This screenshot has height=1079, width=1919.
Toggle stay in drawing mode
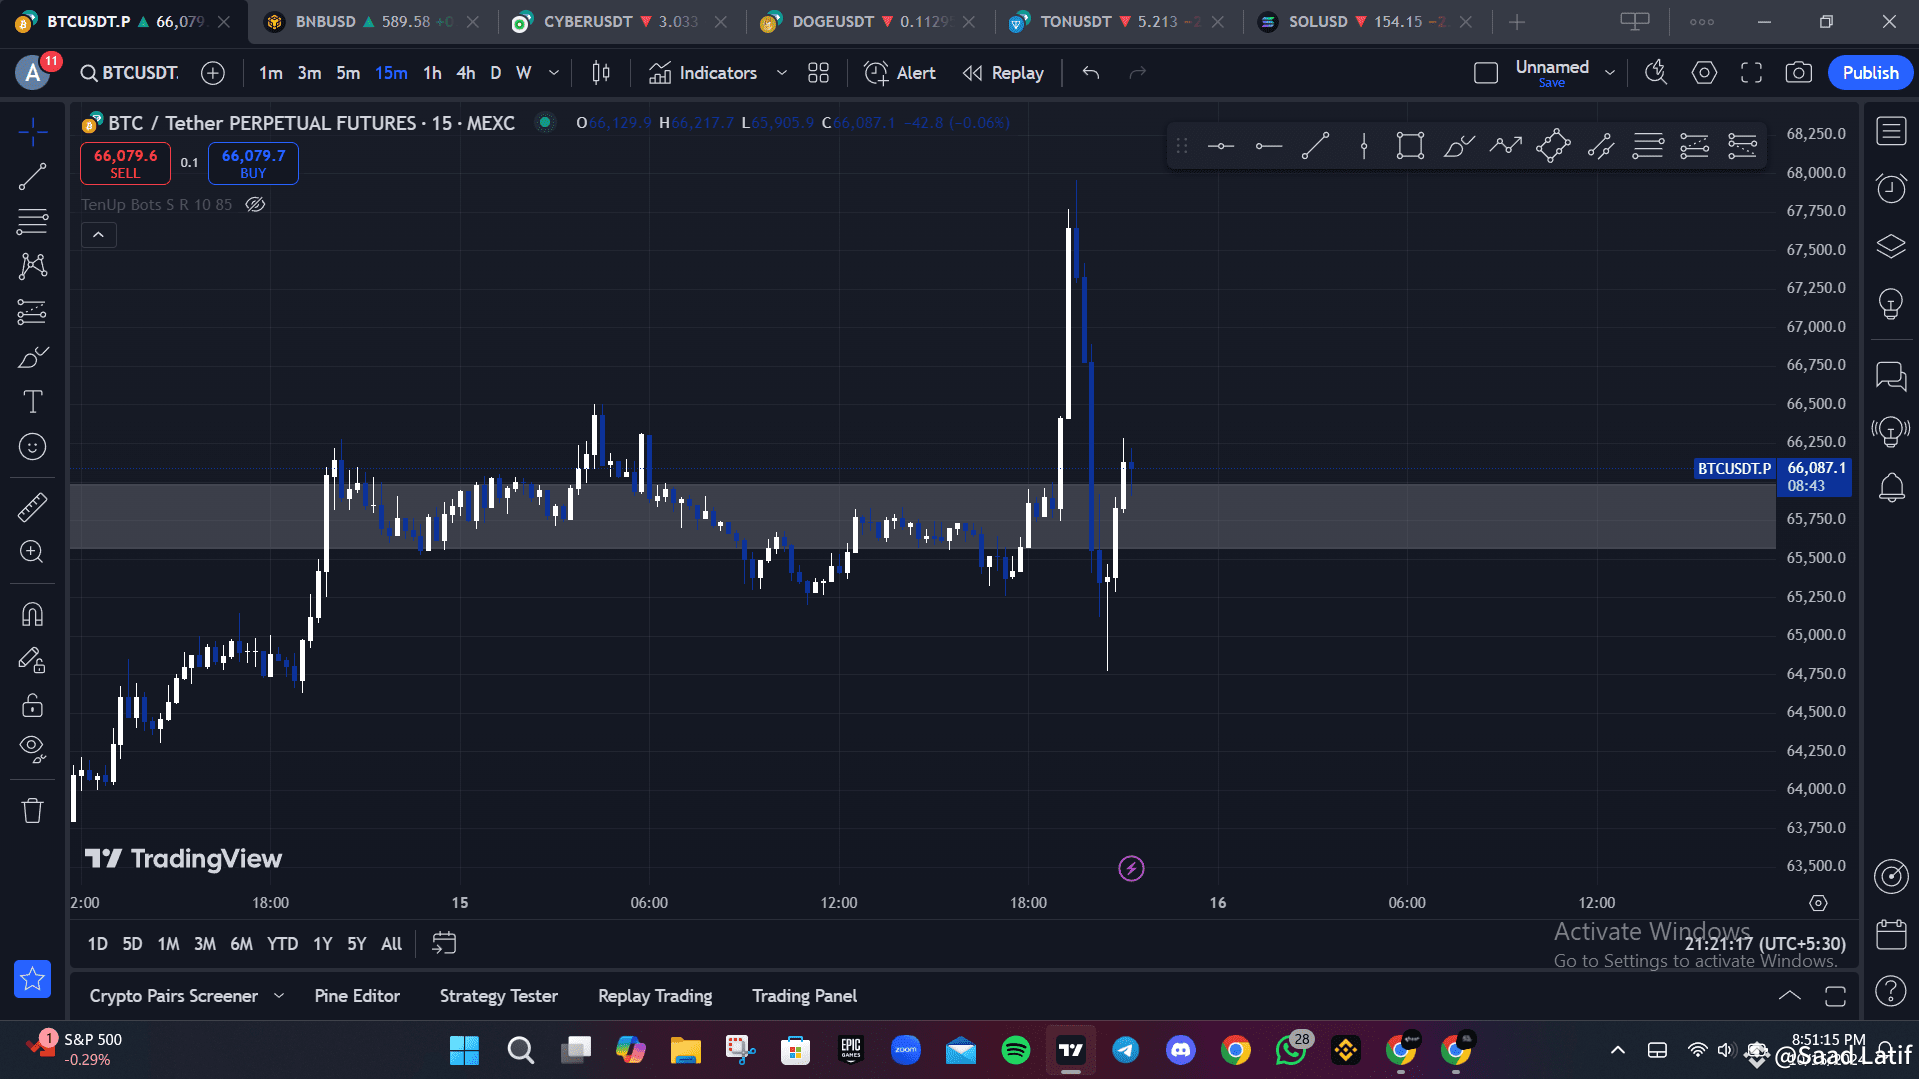[32, 660]
